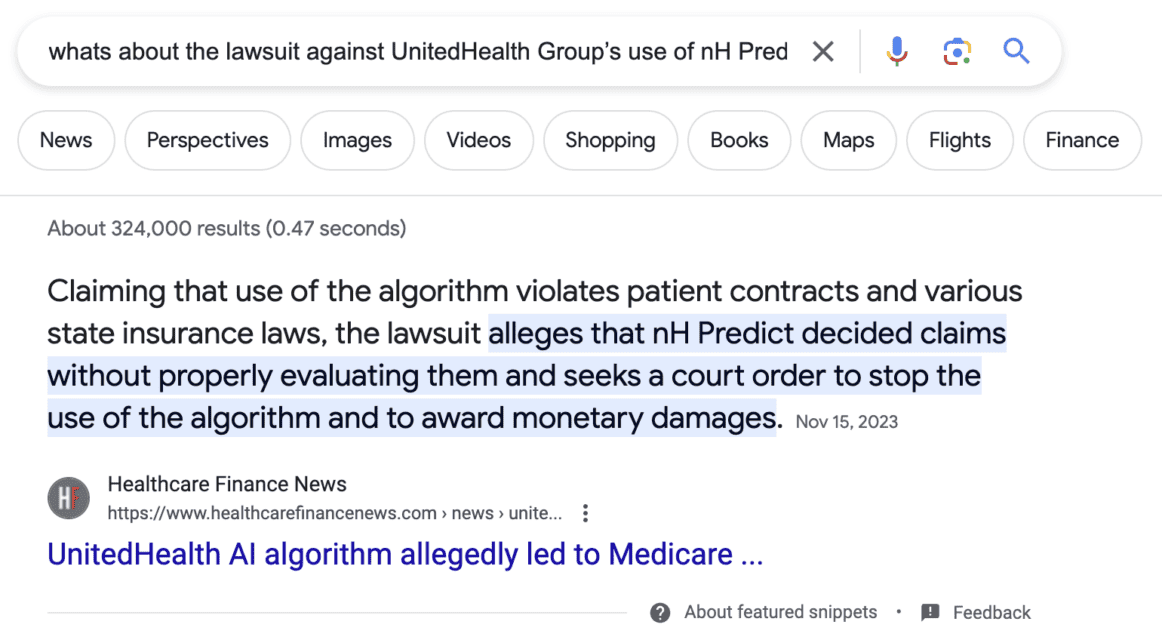Image resolution: width=1162 pixels, height=640 pixels.
Task: Select the Finance filter chip
Action: pos(1082,140)
